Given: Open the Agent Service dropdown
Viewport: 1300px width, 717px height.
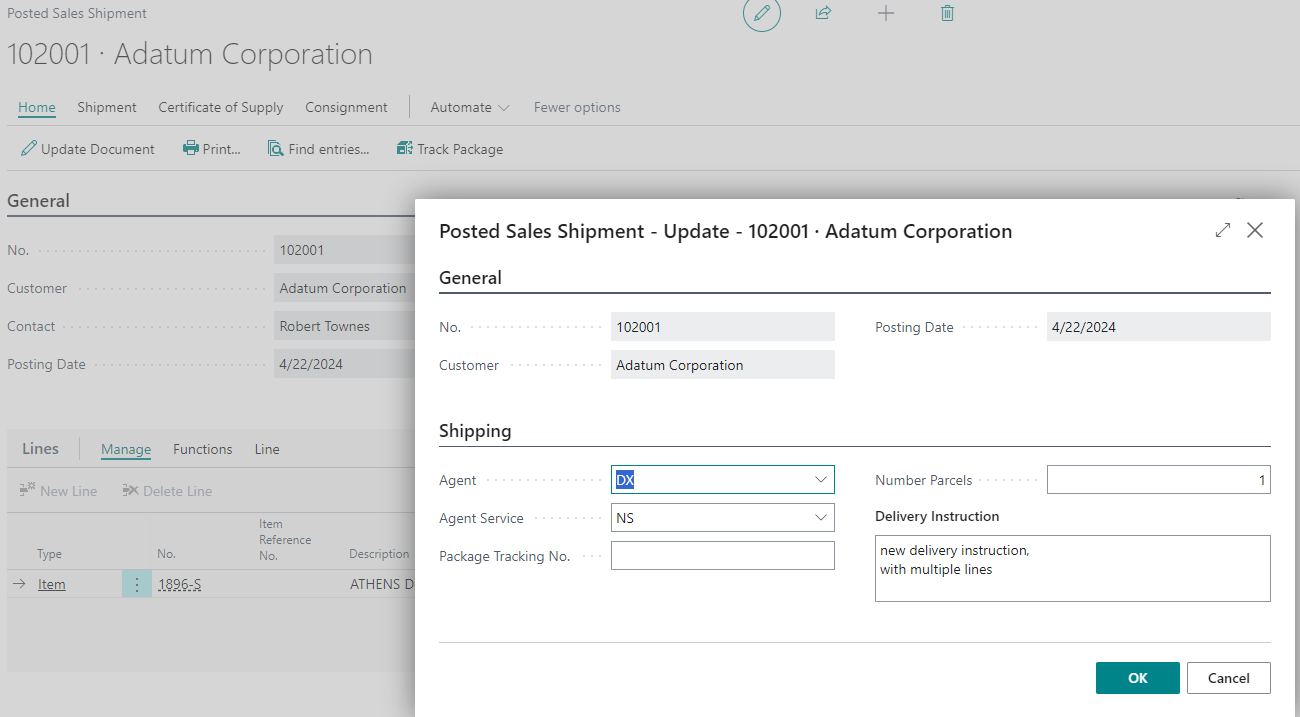Looking at the screenshot, I should tap(821, 518).
